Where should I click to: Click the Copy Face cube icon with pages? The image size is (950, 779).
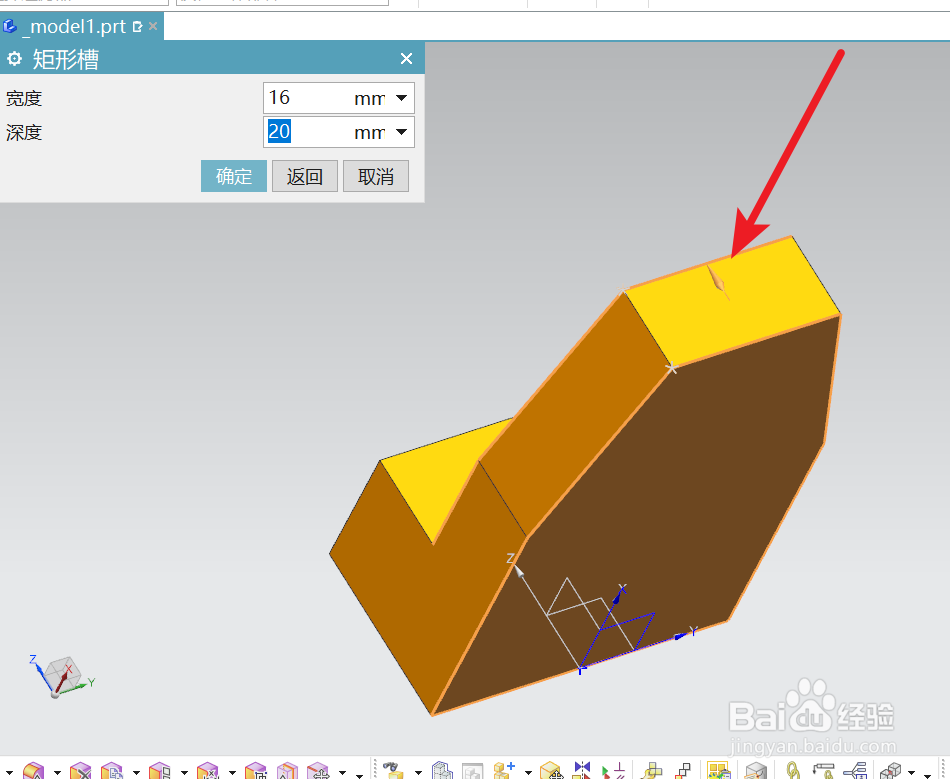tap(112, 771)
